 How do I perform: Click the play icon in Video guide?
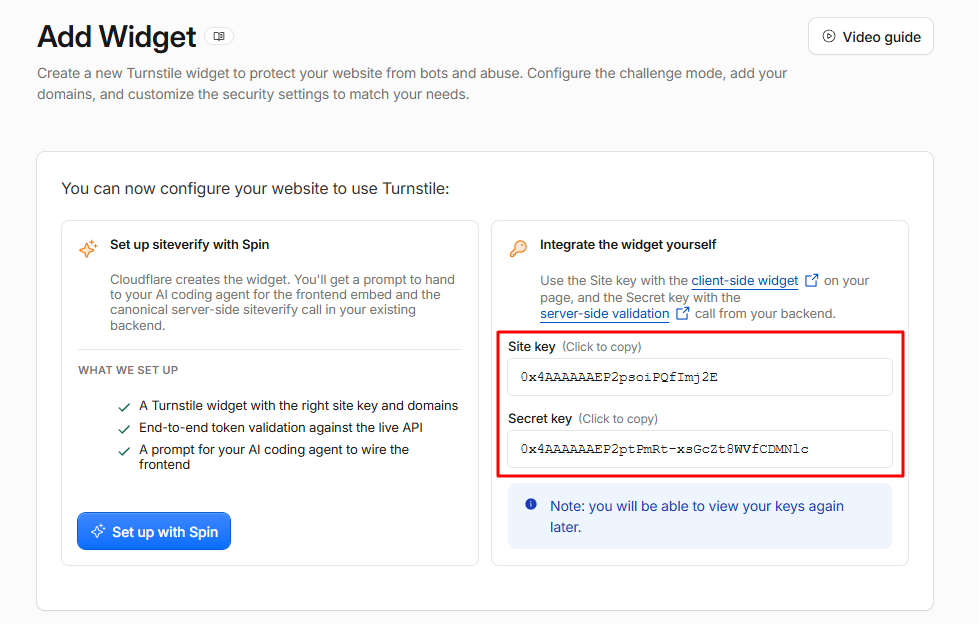point(829,36)
